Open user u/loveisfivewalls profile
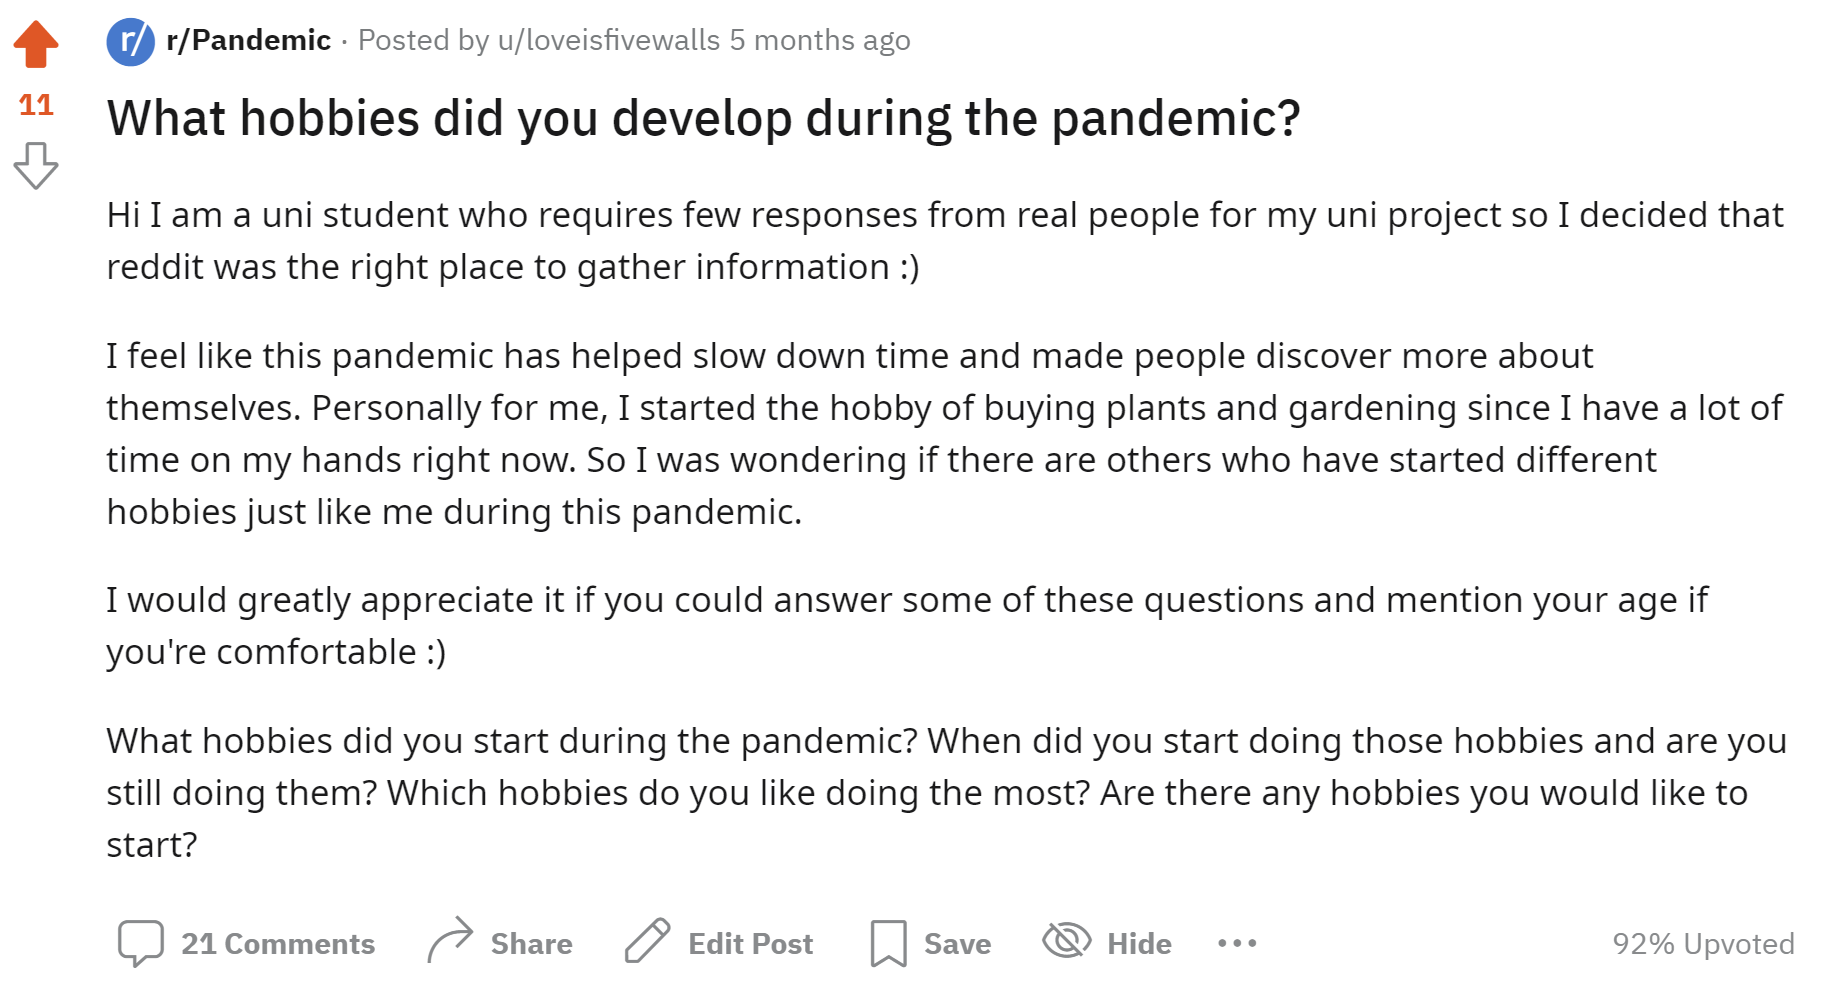The height and width of the screenshot is (983, 1821). (608, 40)
